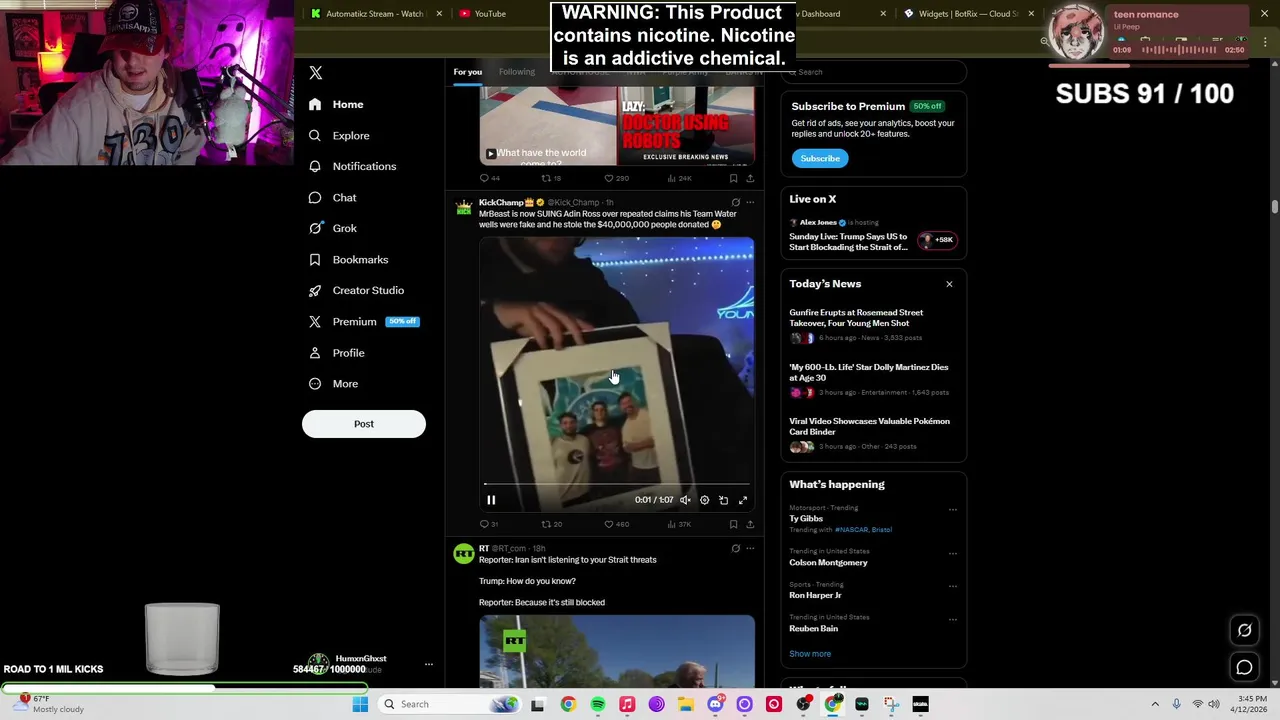The height and width of the screenshot is (720, 1280).
Task: Toggle picture-in-picture on KickChamp video
Action: coord(723,500)
